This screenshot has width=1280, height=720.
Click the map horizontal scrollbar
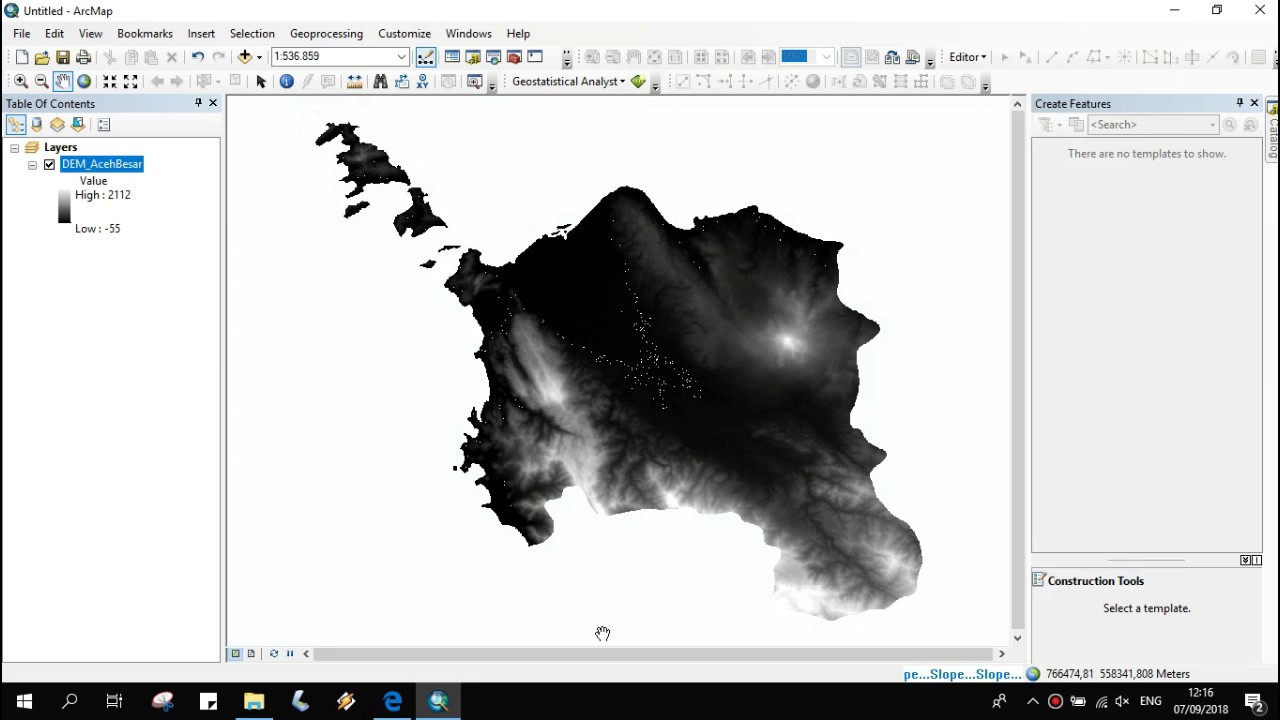coord(654,654)
